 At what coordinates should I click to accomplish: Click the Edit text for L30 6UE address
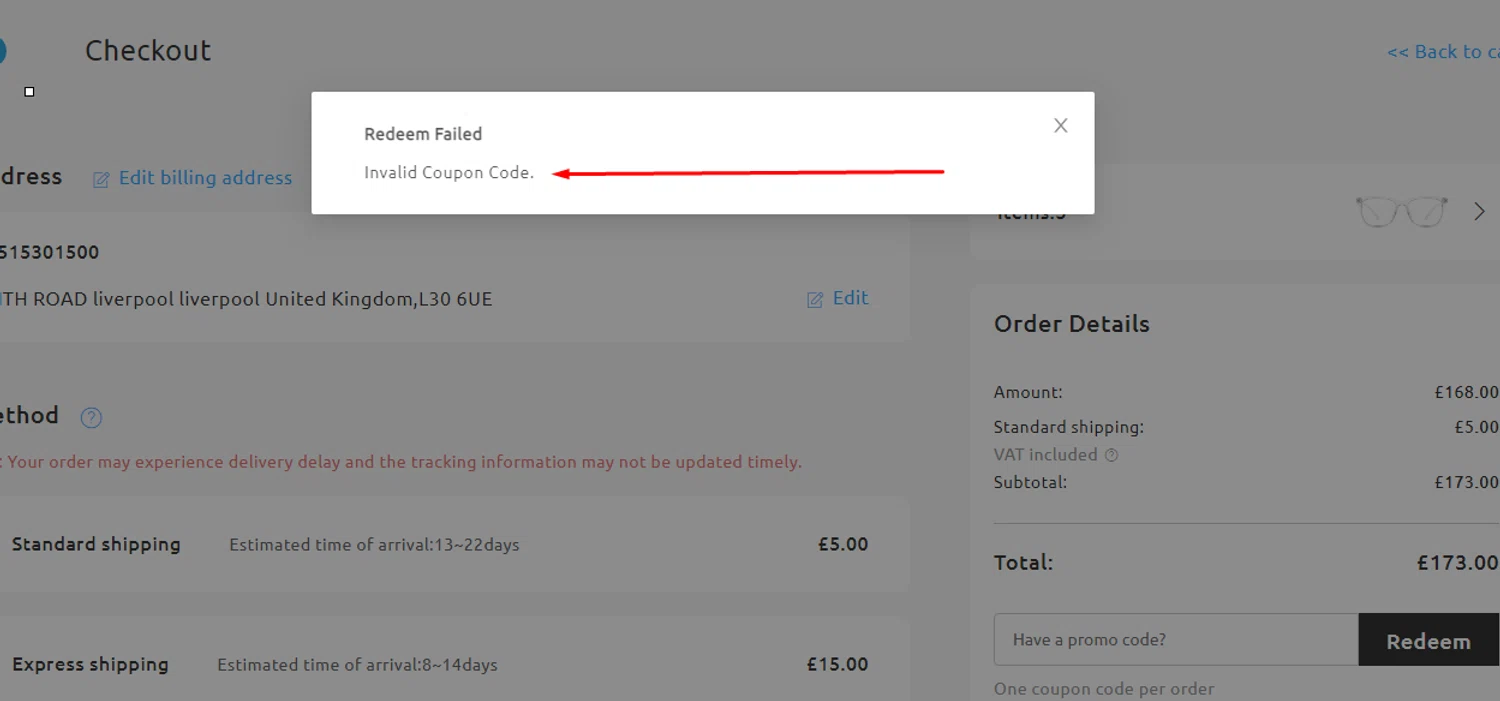click(850, 298)
